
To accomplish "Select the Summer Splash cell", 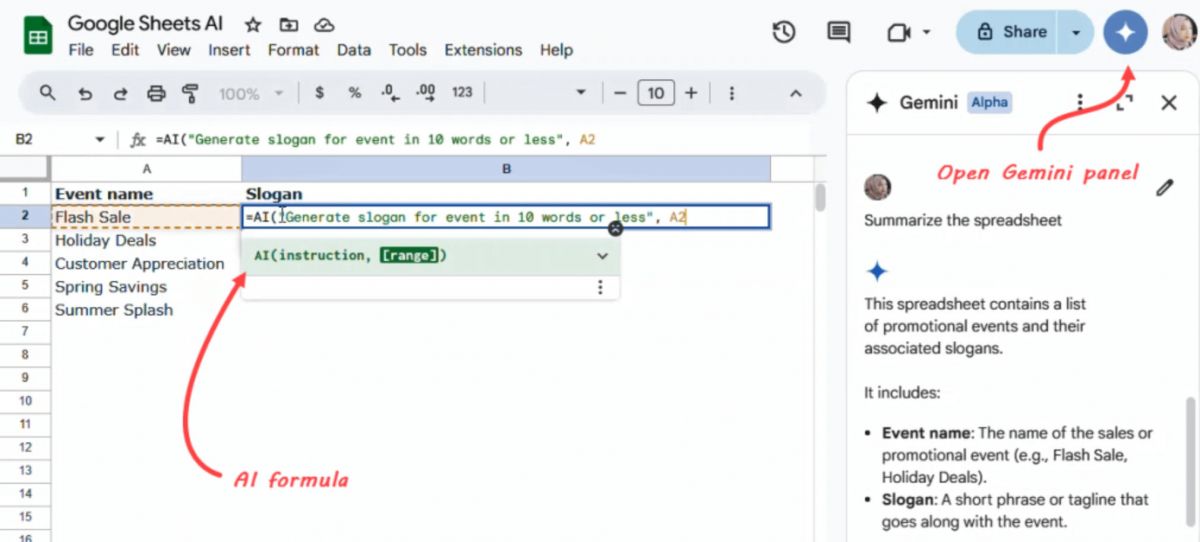I will click(146, 310).
